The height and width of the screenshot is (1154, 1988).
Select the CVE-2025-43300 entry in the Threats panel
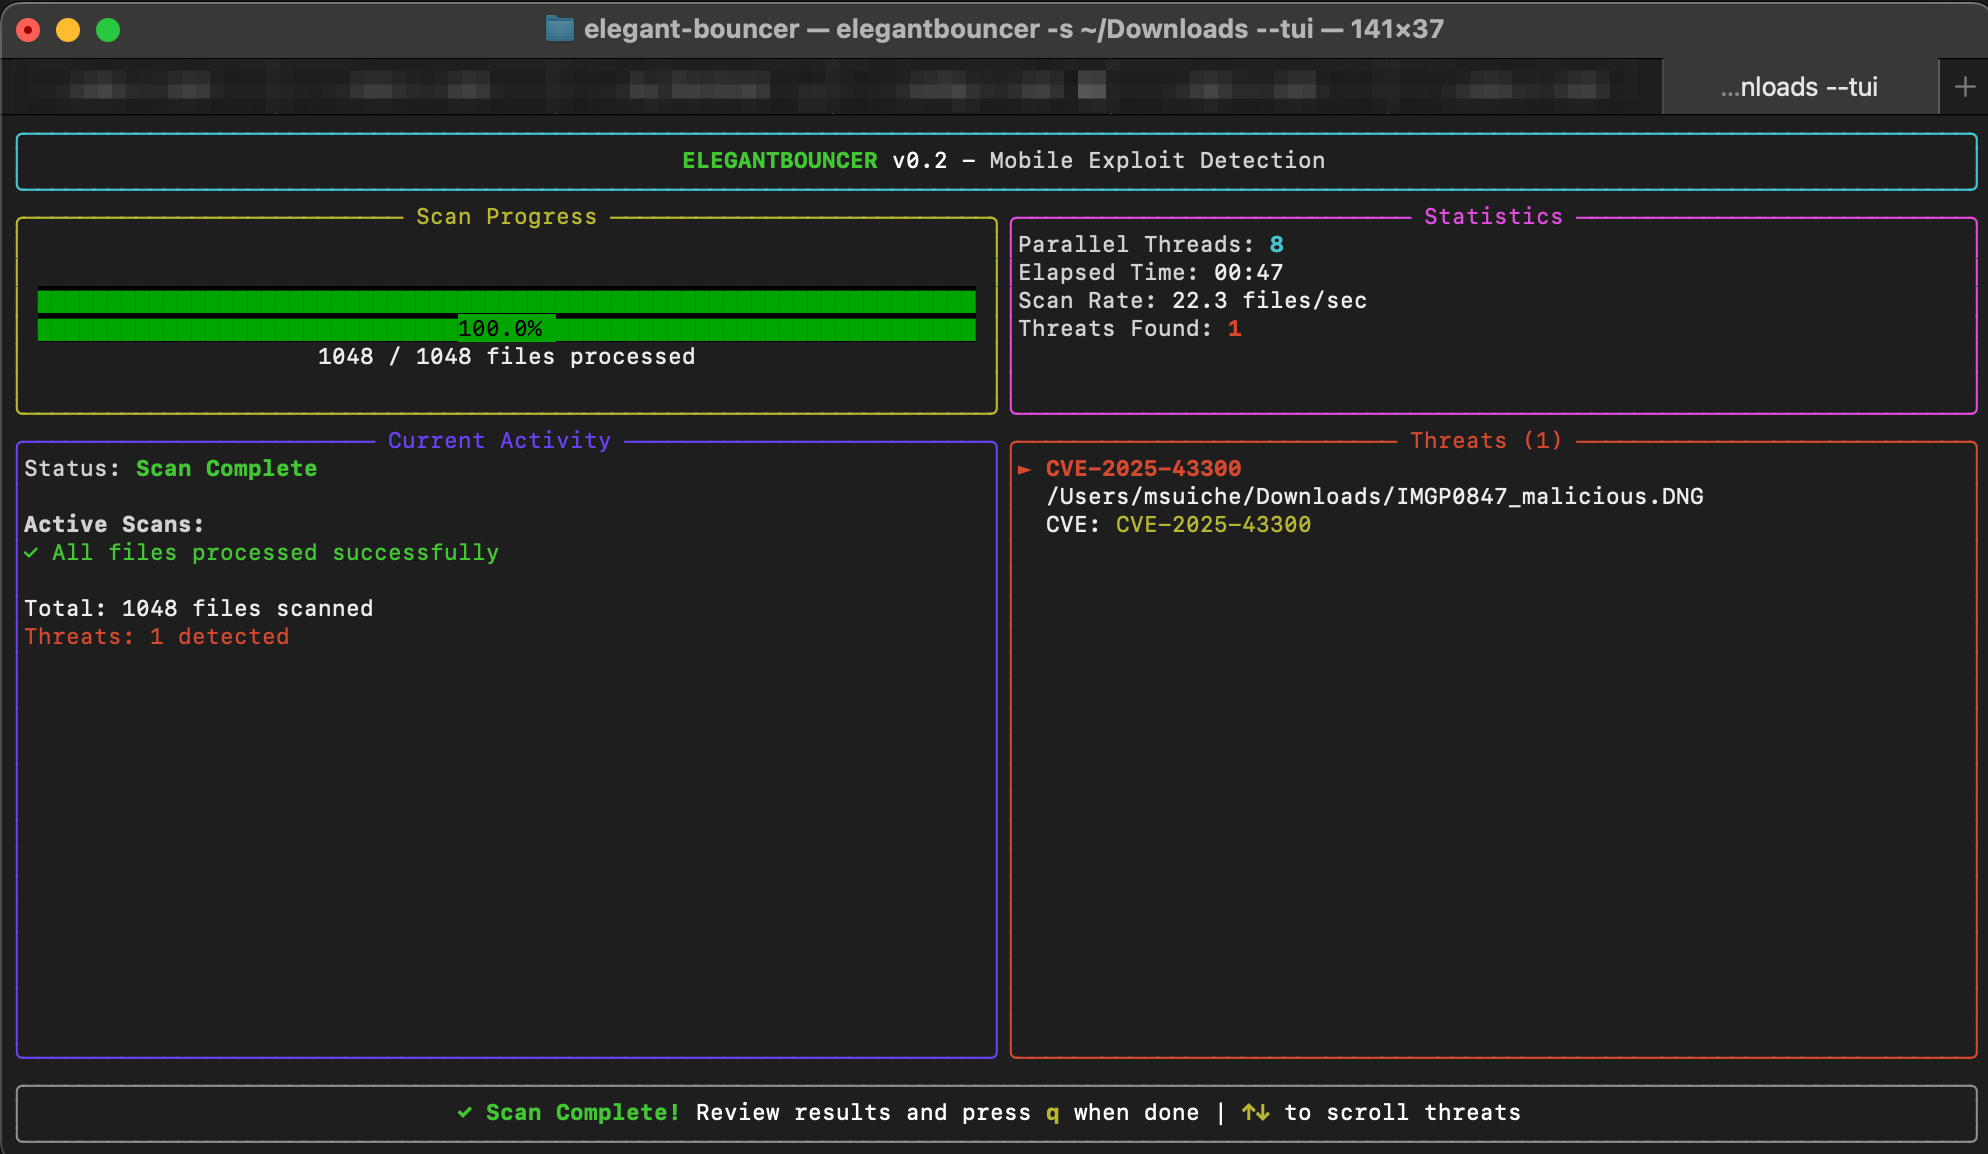(1144, 468)
